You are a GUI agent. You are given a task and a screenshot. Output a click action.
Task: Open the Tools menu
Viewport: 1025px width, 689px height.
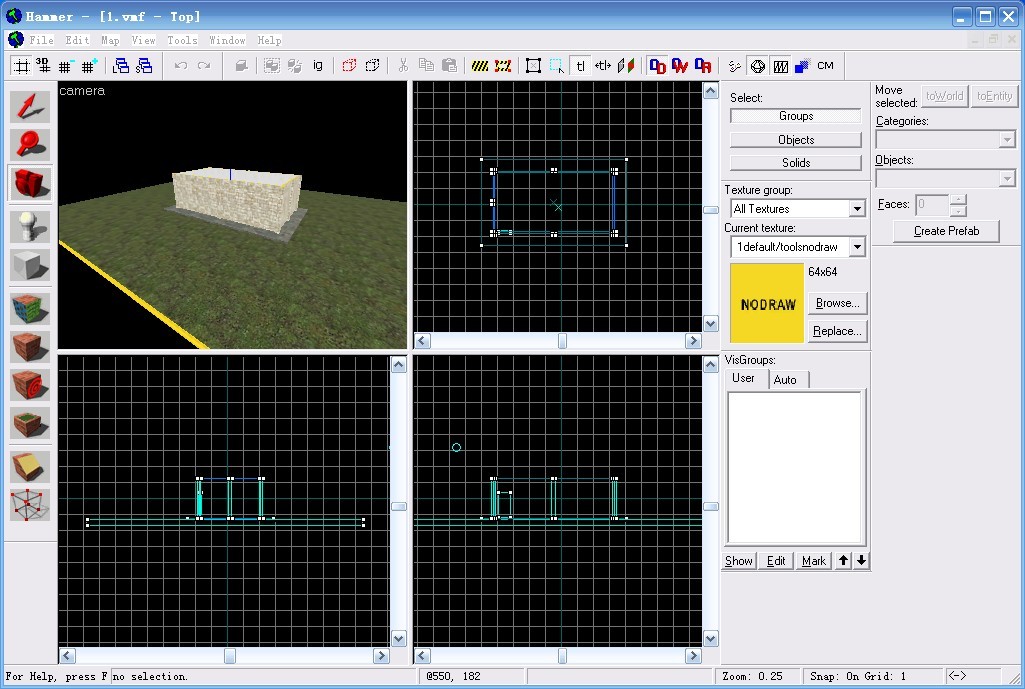pos(182,41)
